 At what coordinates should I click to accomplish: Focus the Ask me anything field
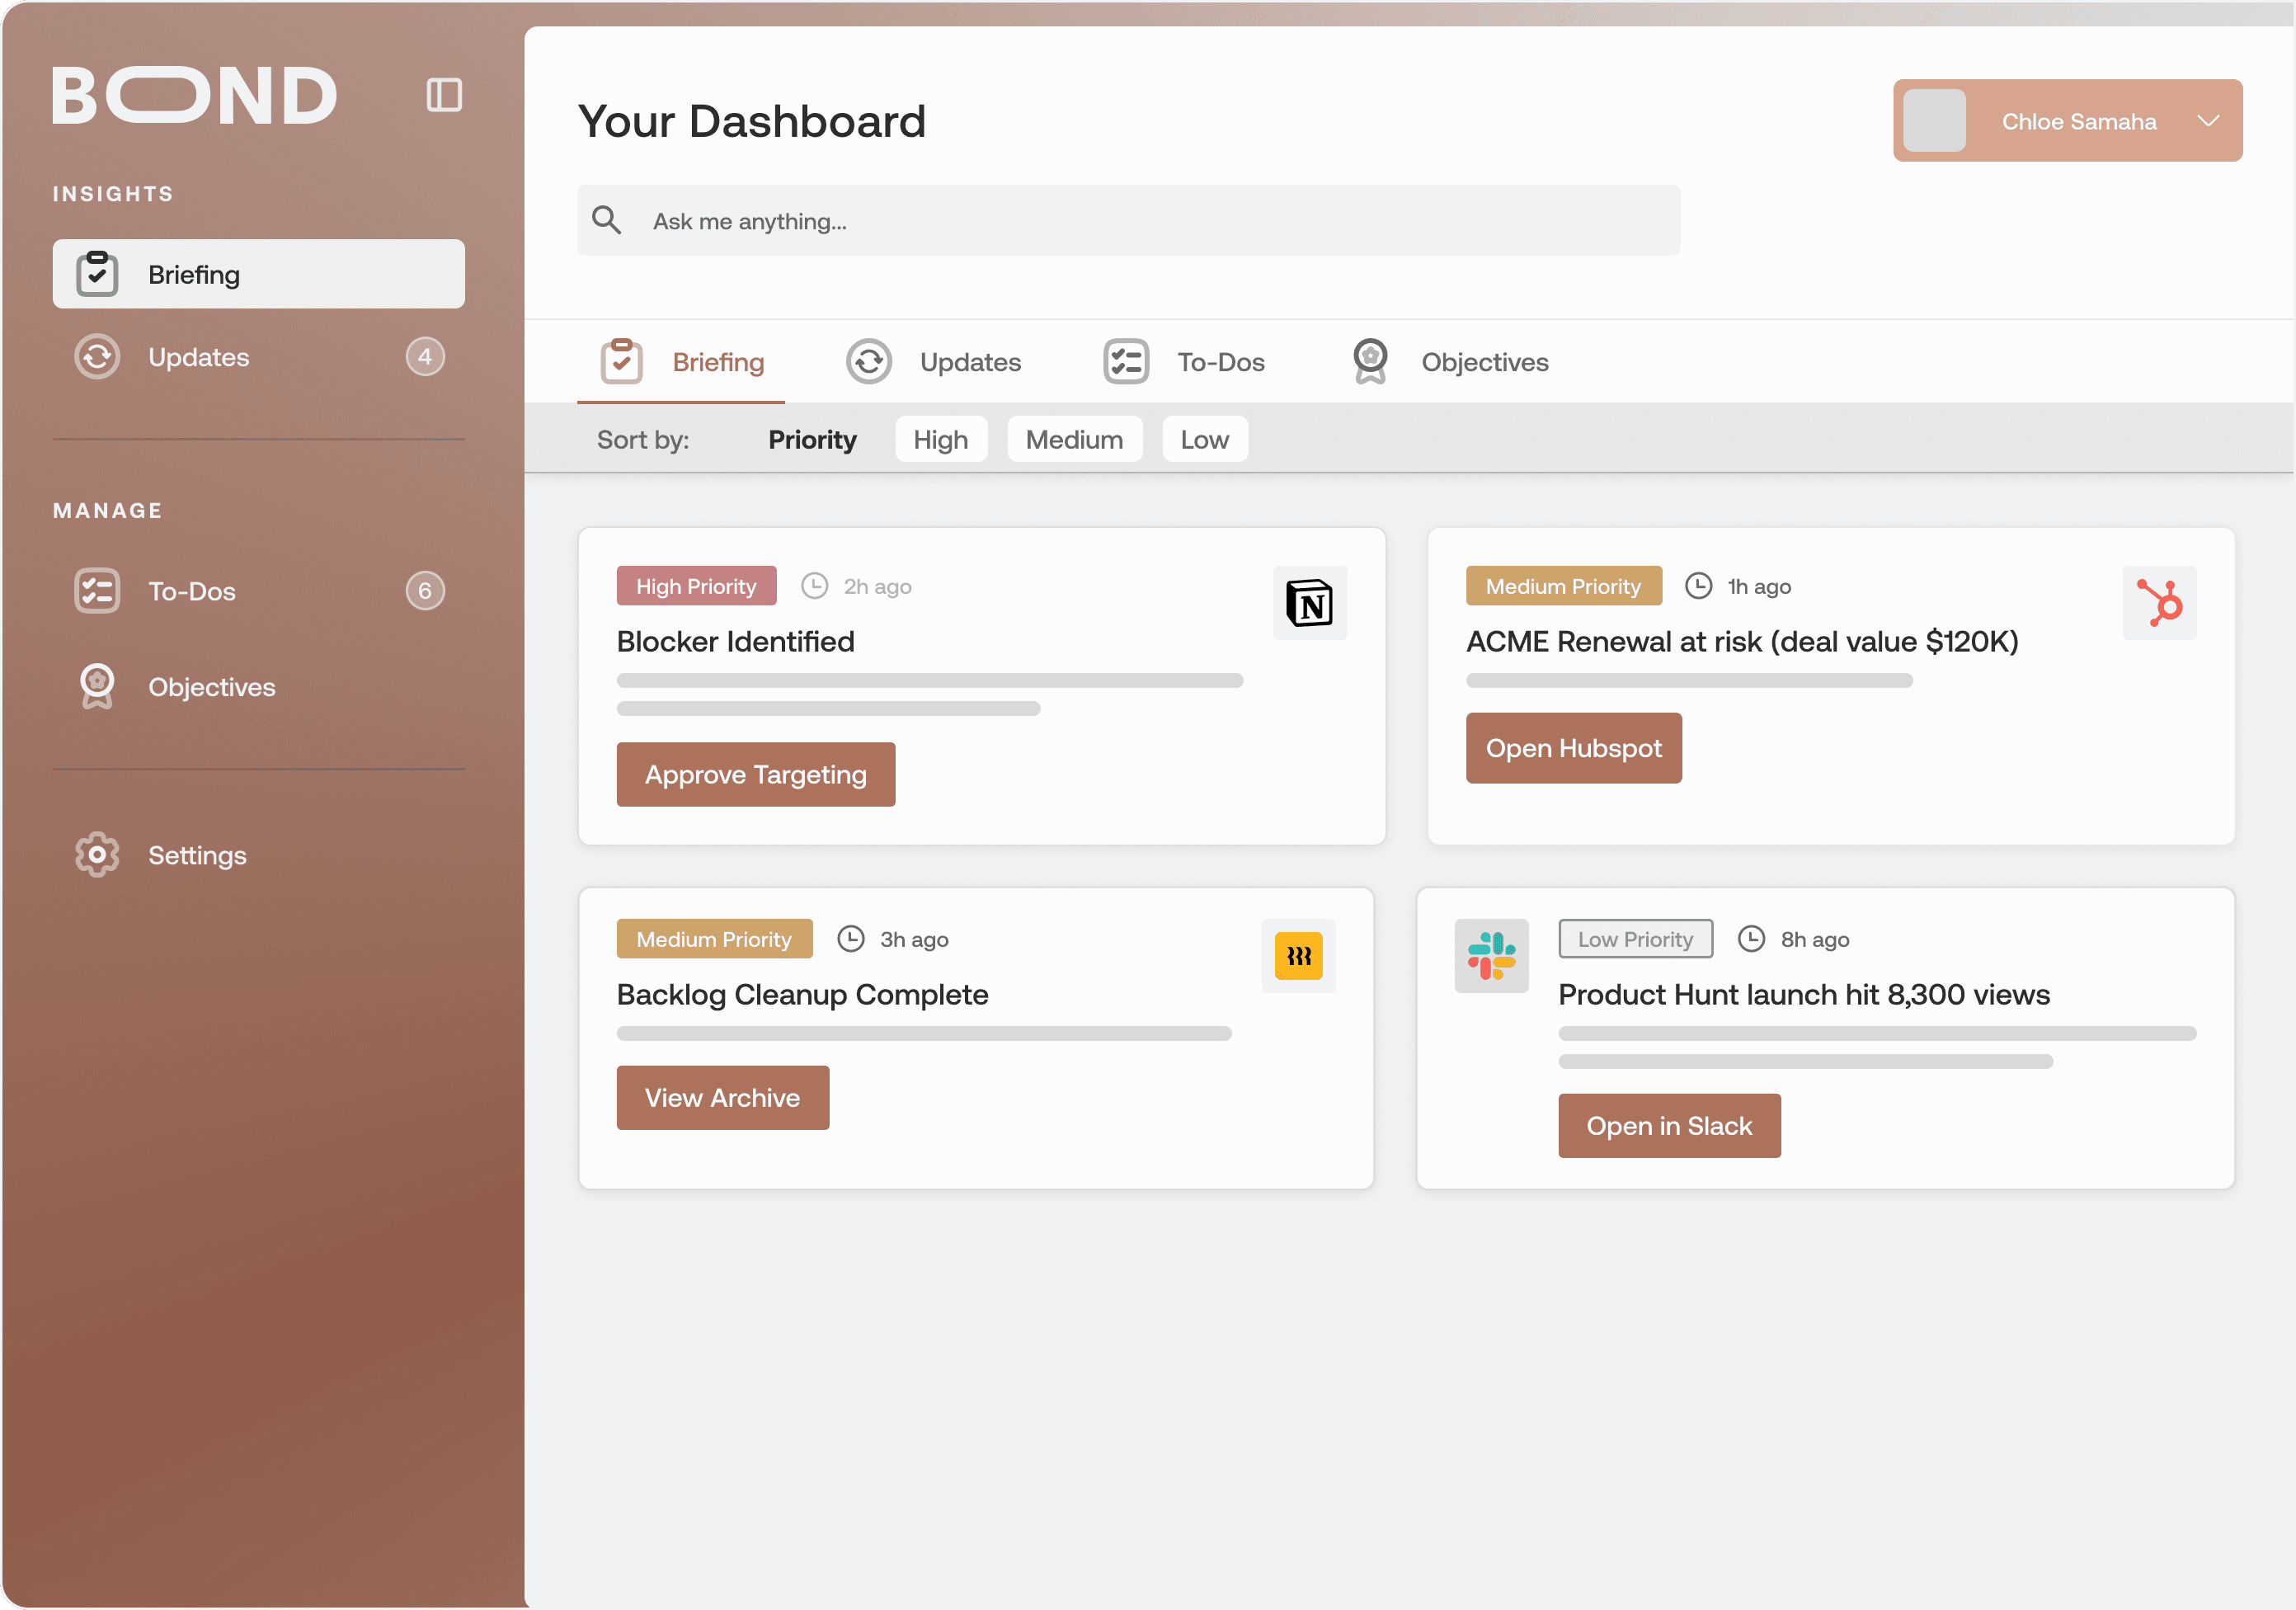1150,221
